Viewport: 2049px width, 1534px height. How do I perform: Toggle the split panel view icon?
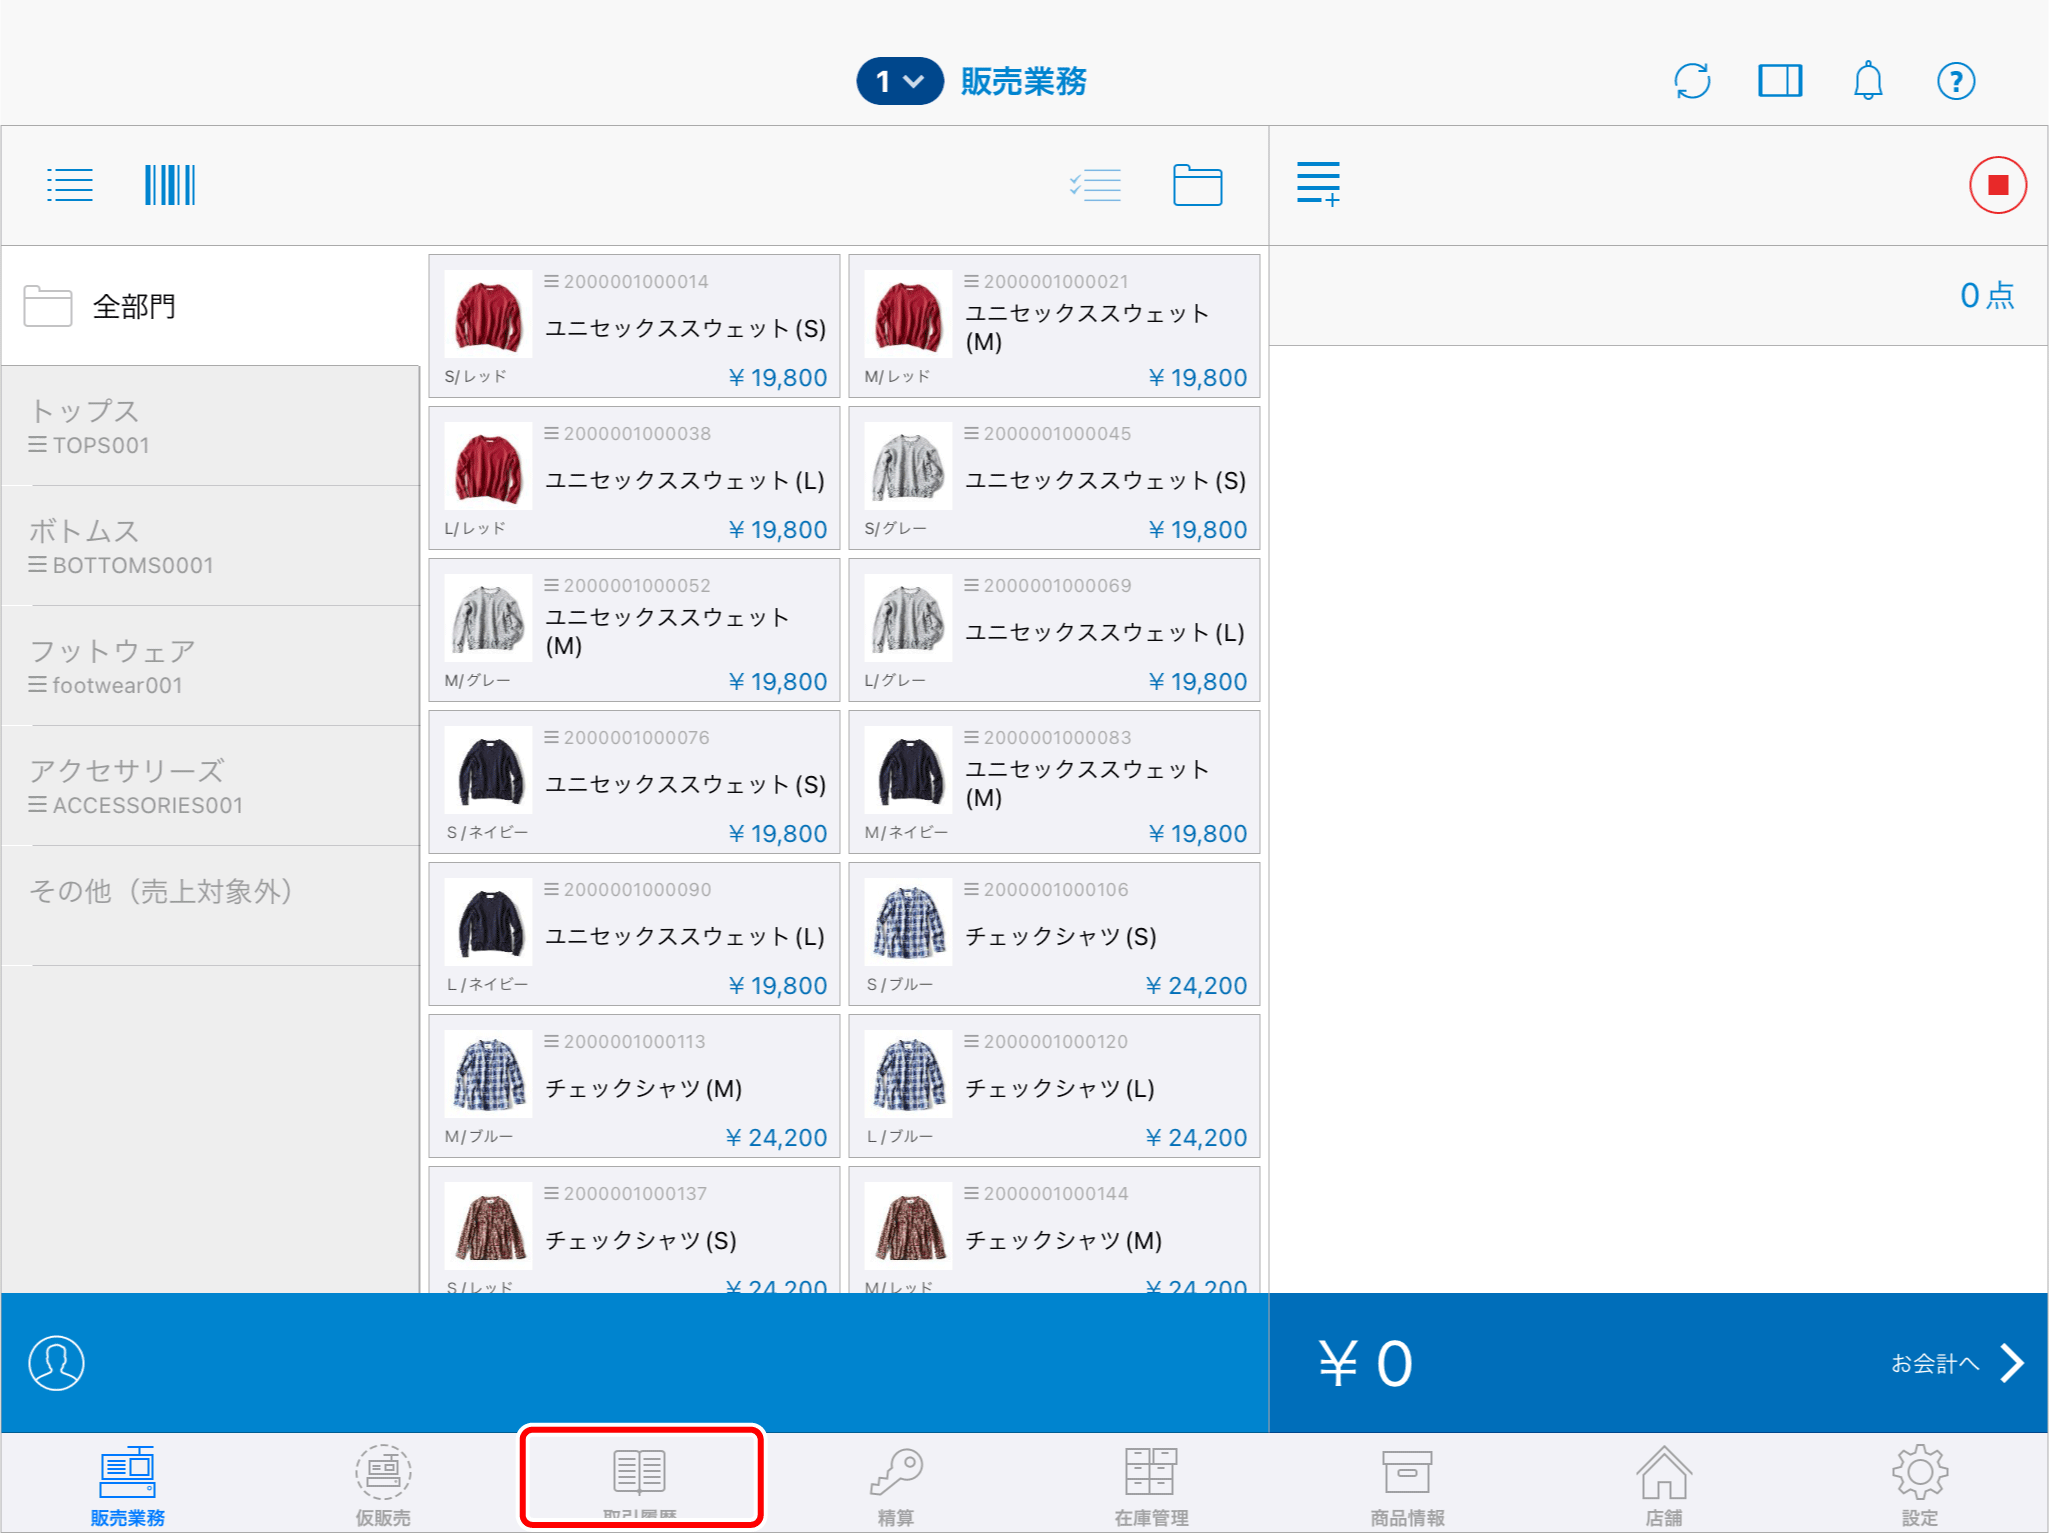coord(1780,81)
